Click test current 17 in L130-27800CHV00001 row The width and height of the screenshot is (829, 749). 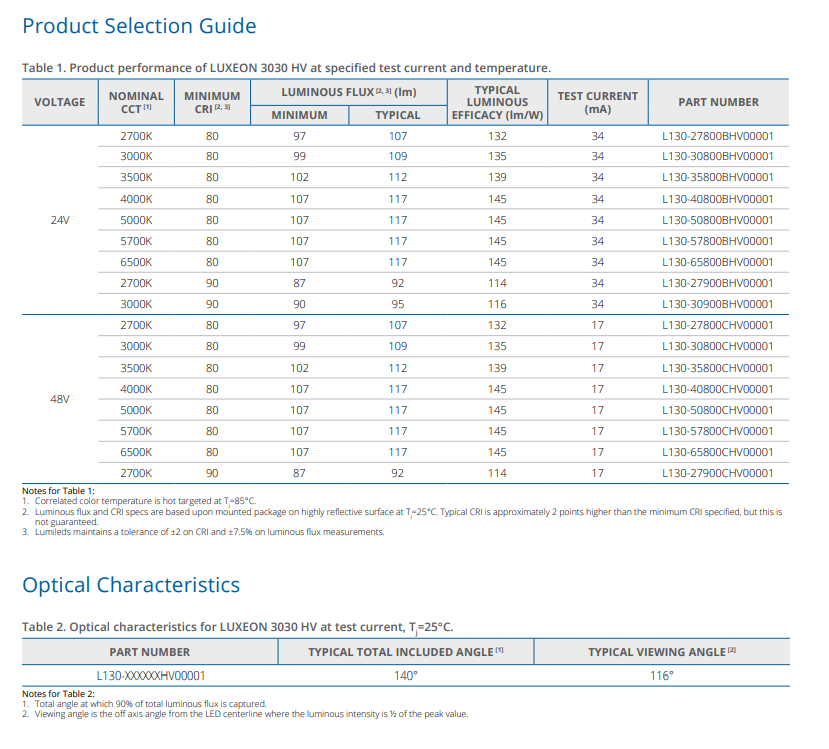pos(597,326)
